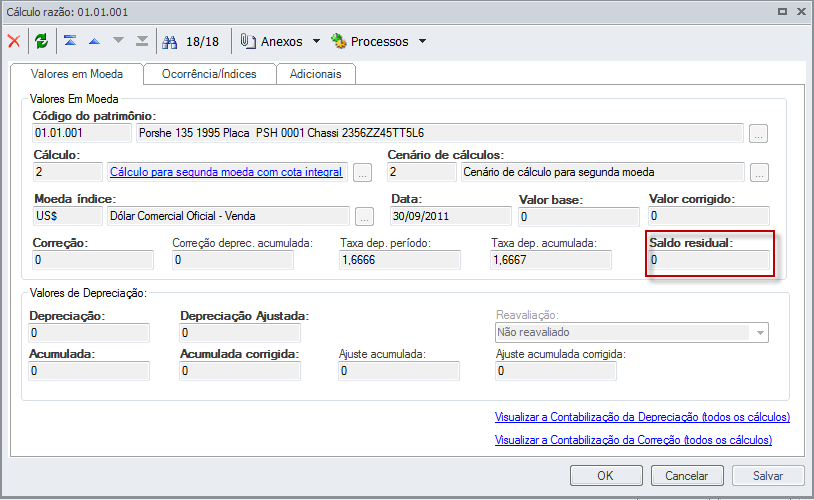
Task: Click Taxa dep. período field 1,6666
Action: (x=400, y=260)
